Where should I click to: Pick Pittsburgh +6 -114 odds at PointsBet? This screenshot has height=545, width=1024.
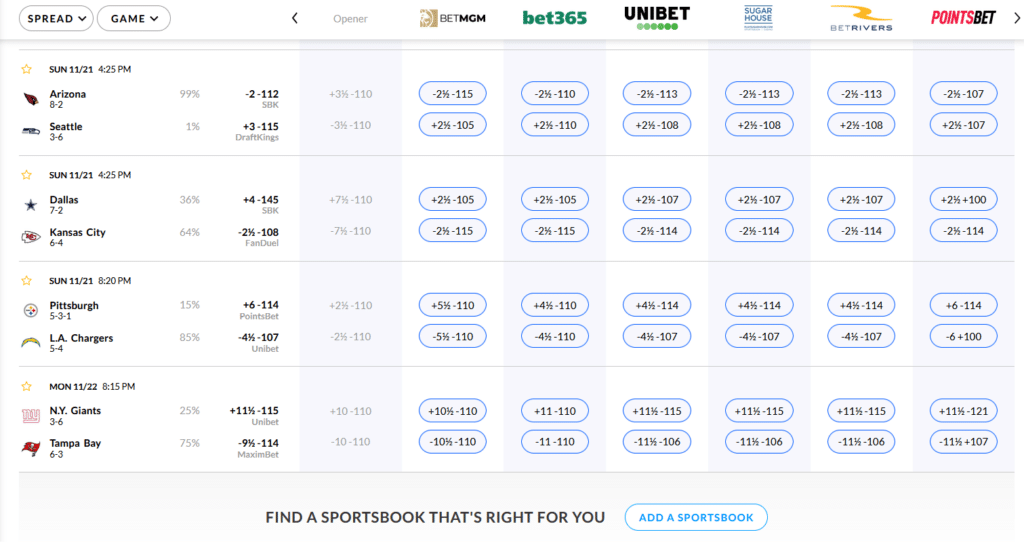tap(963, 305)
